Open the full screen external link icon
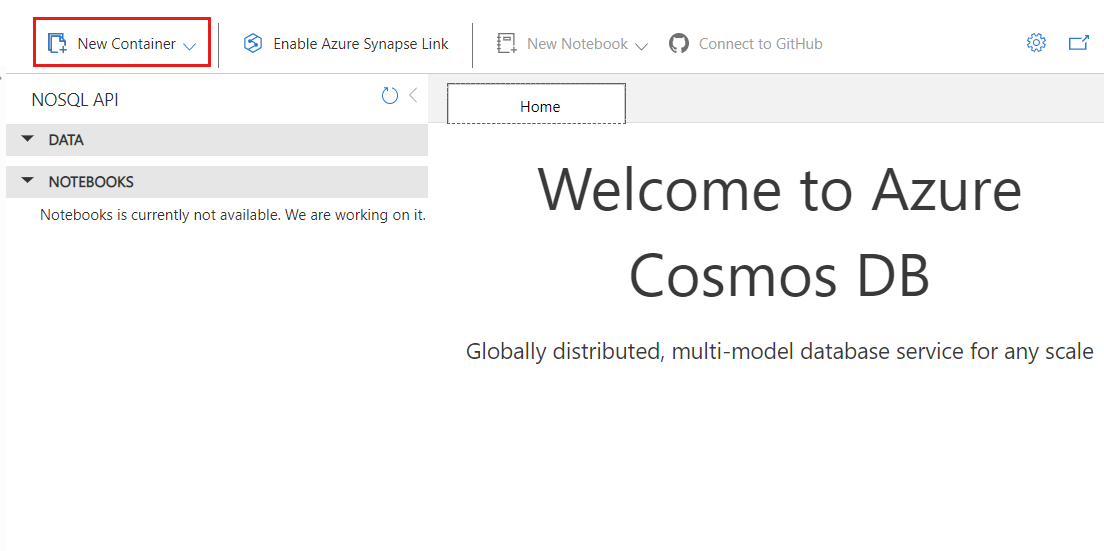Viewport: 1104px width, 551px height. [x=1079, y=43]
